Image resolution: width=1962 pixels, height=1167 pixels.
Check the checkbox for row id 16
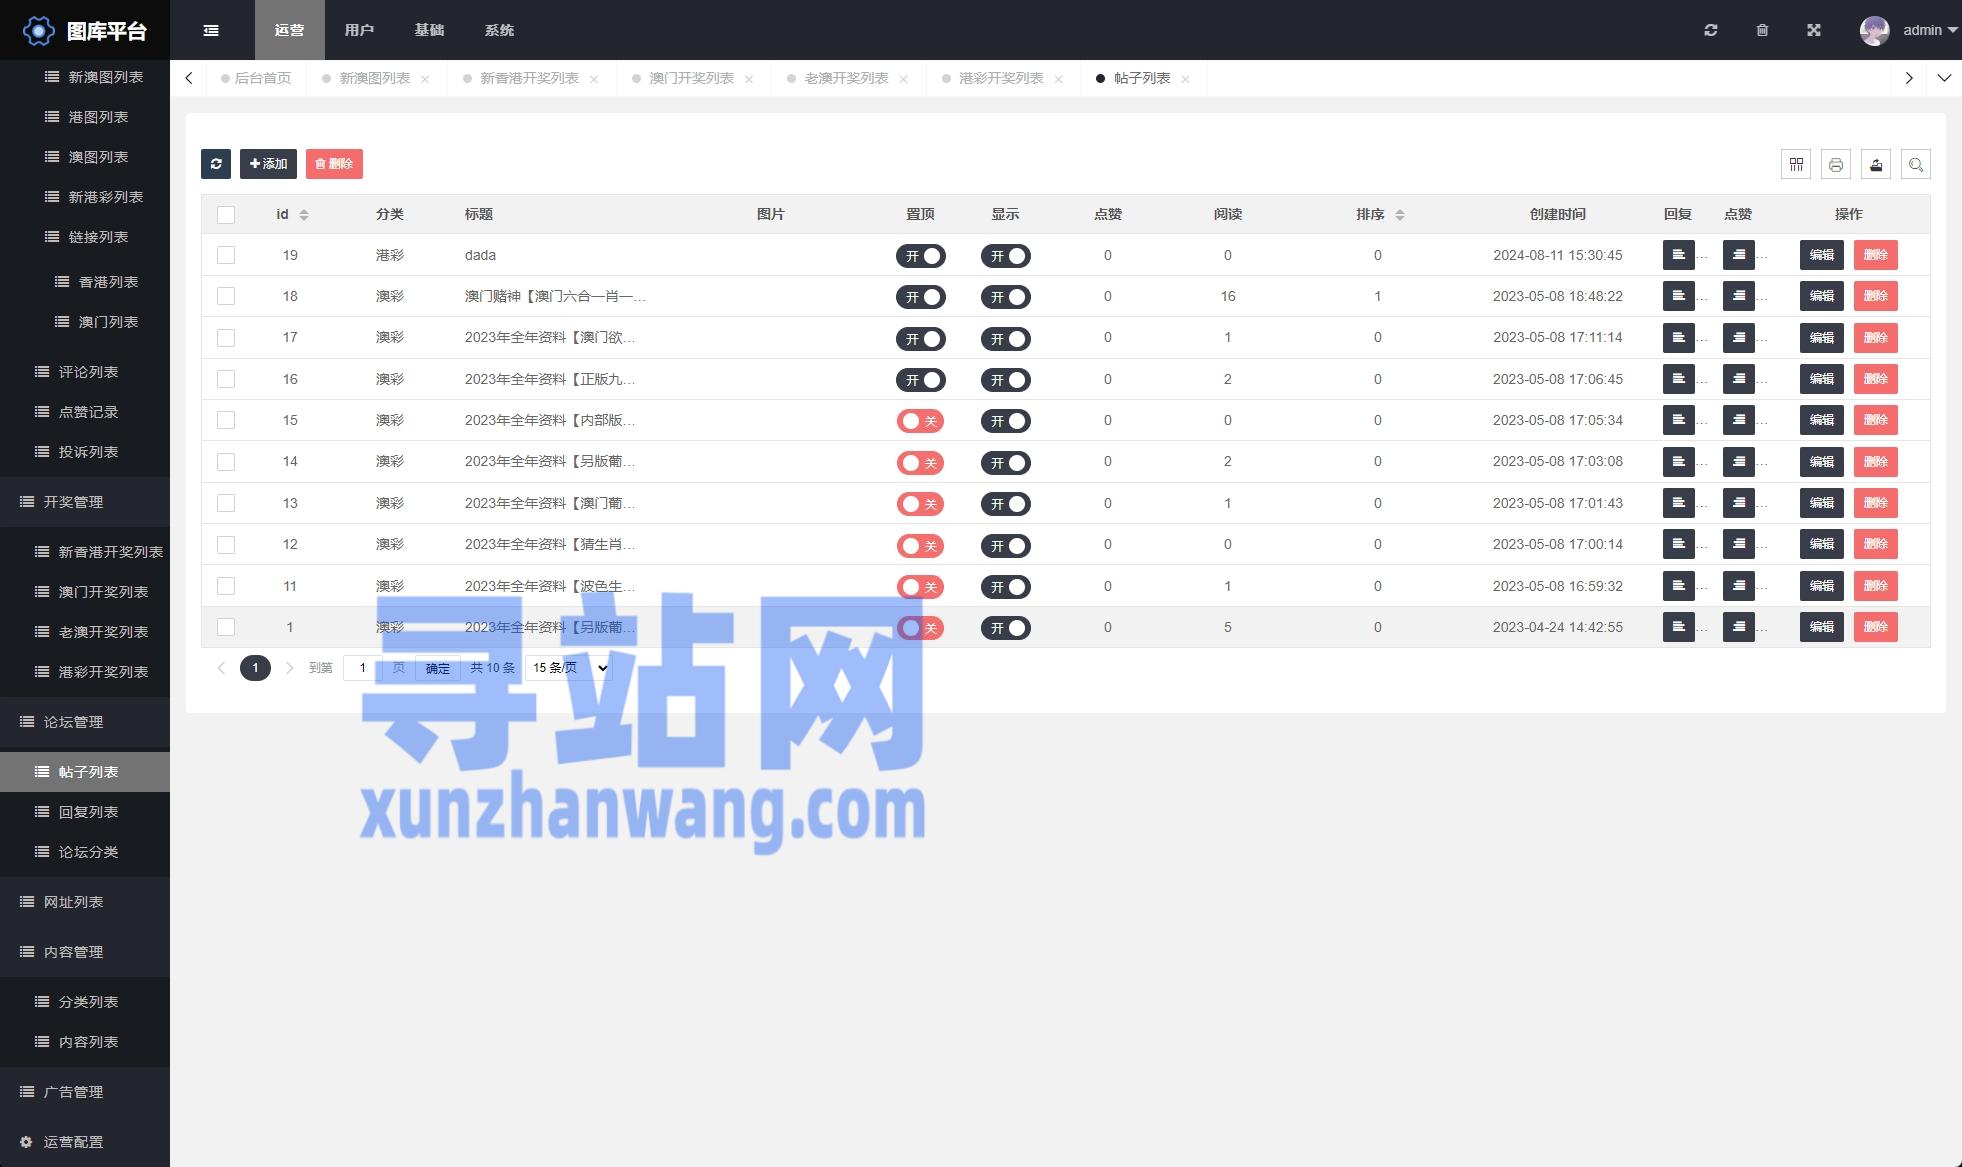click(226, 379)
